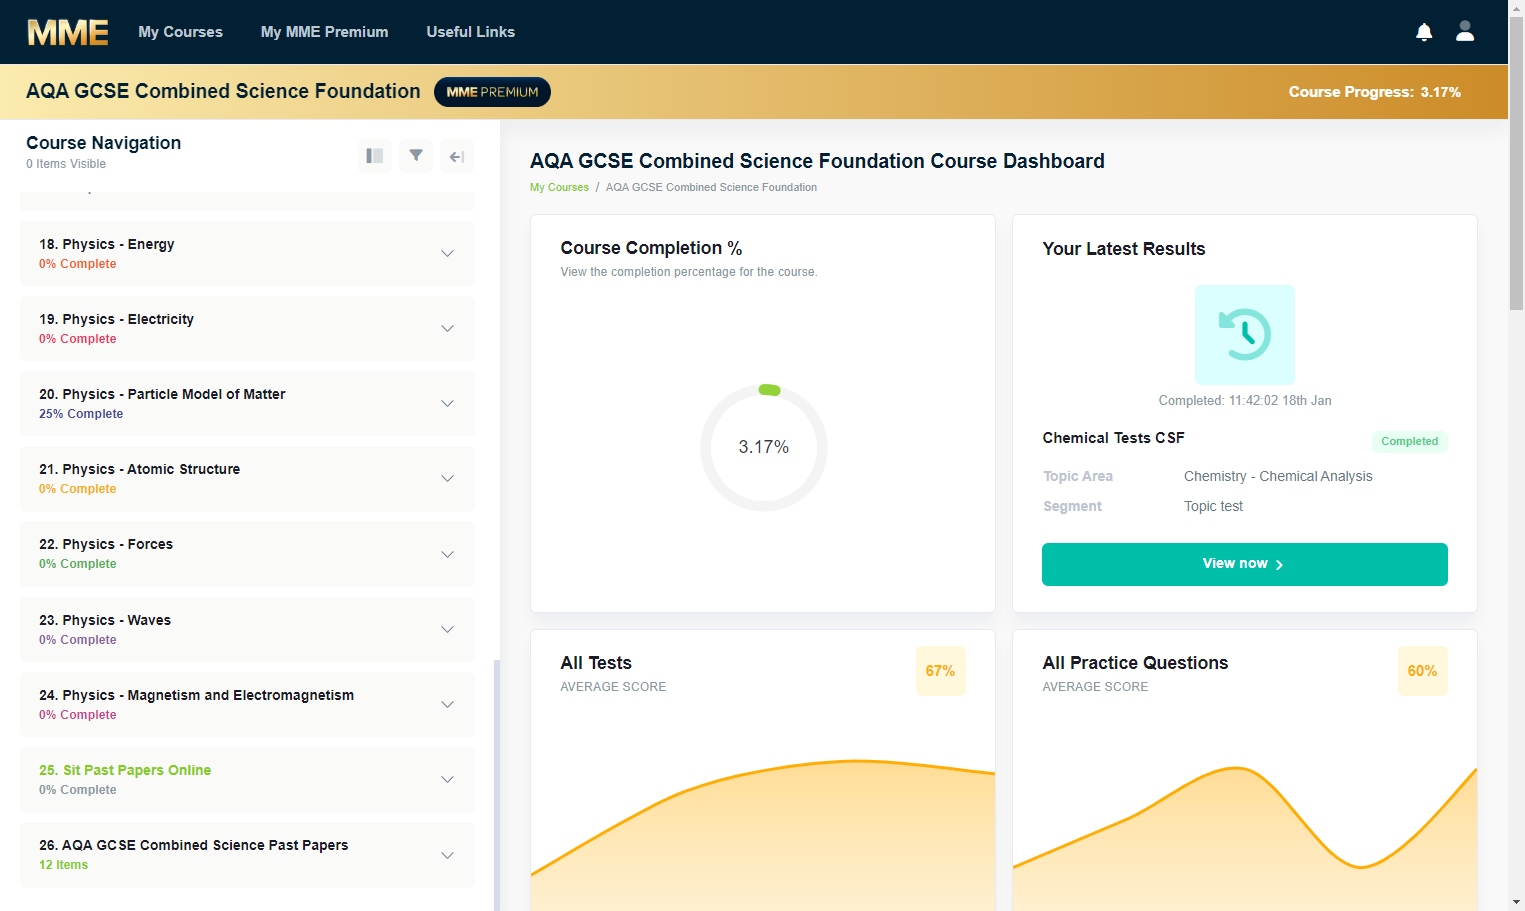Image resolution: width=1525 pixels, height=911 pixels.
Task: Open the notifications bell icon
Action: pyautogui.click(x=1424, y=32)
